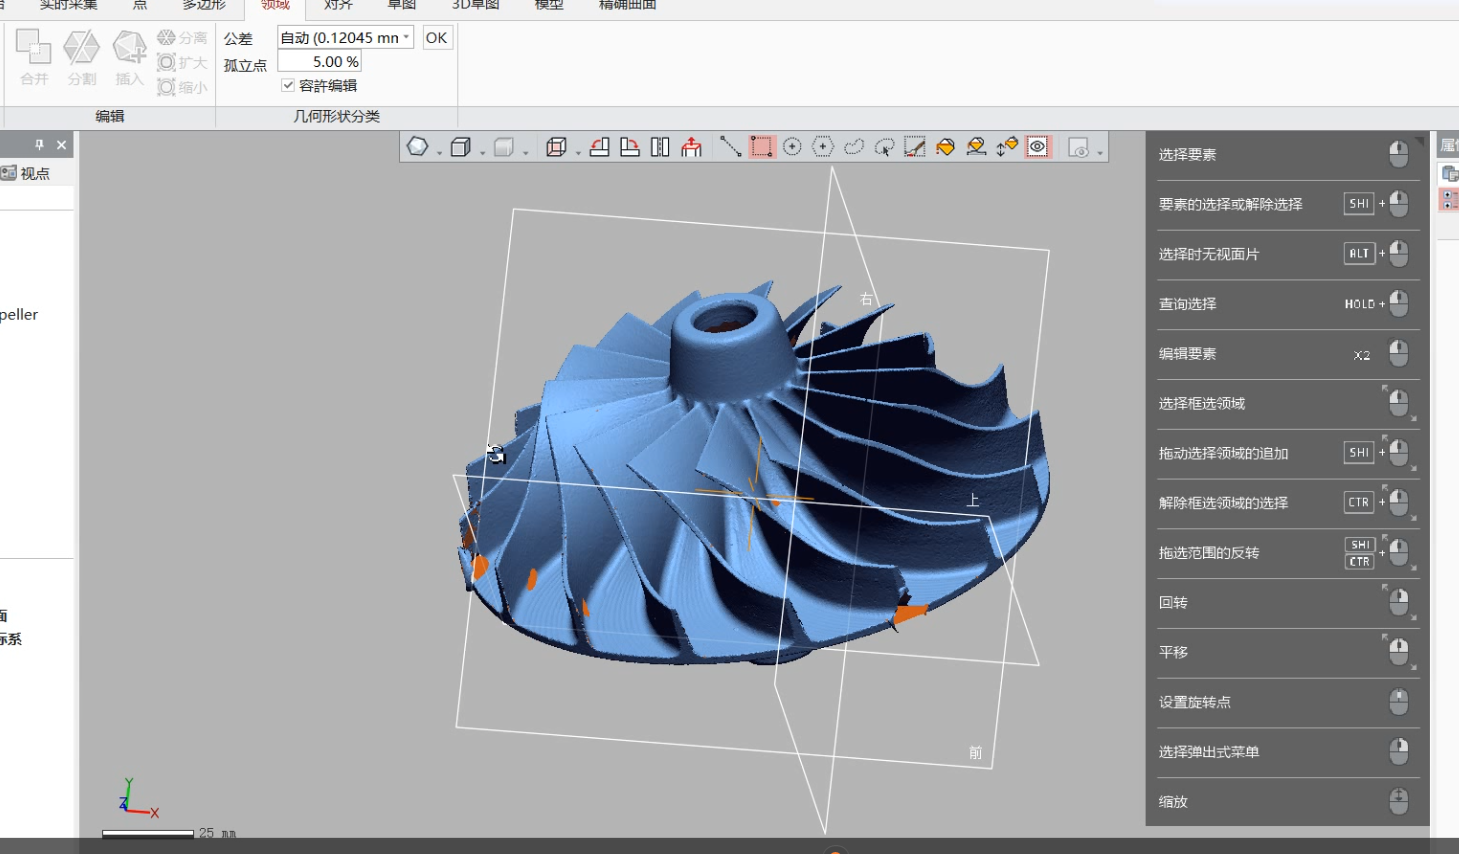
Task: Switch to the 3D草图 ribbon tab
Action: (x=475, y=6)
